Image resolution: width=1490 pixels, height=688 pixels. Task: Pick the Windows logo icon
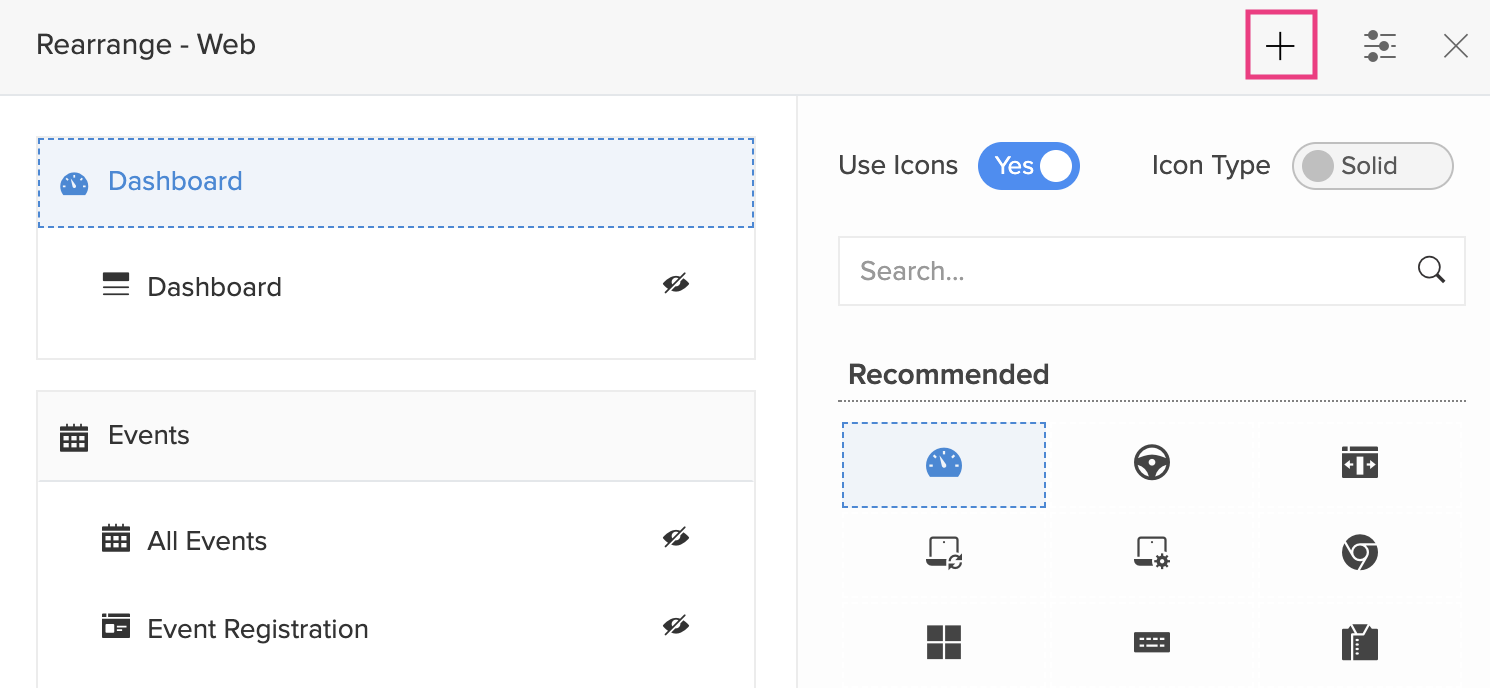click(943, 642)
